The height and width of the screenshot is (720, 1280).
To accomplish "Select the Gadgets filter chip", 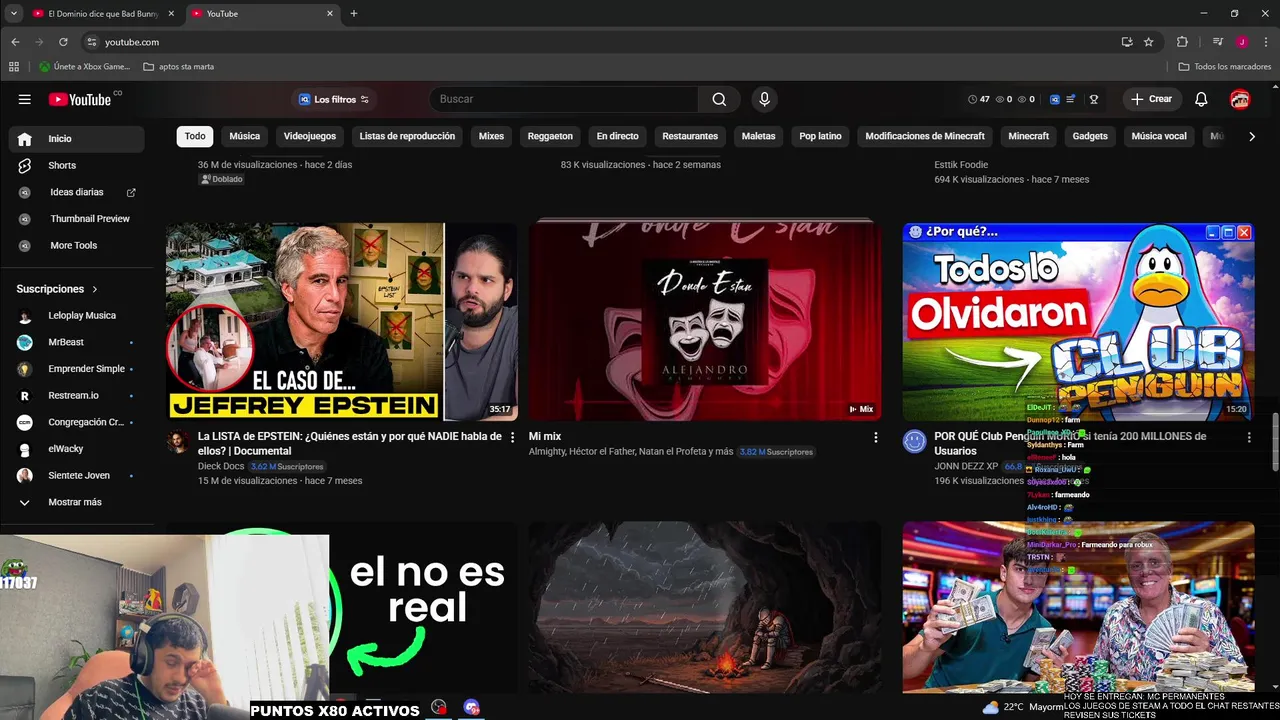I will 1090,136.
